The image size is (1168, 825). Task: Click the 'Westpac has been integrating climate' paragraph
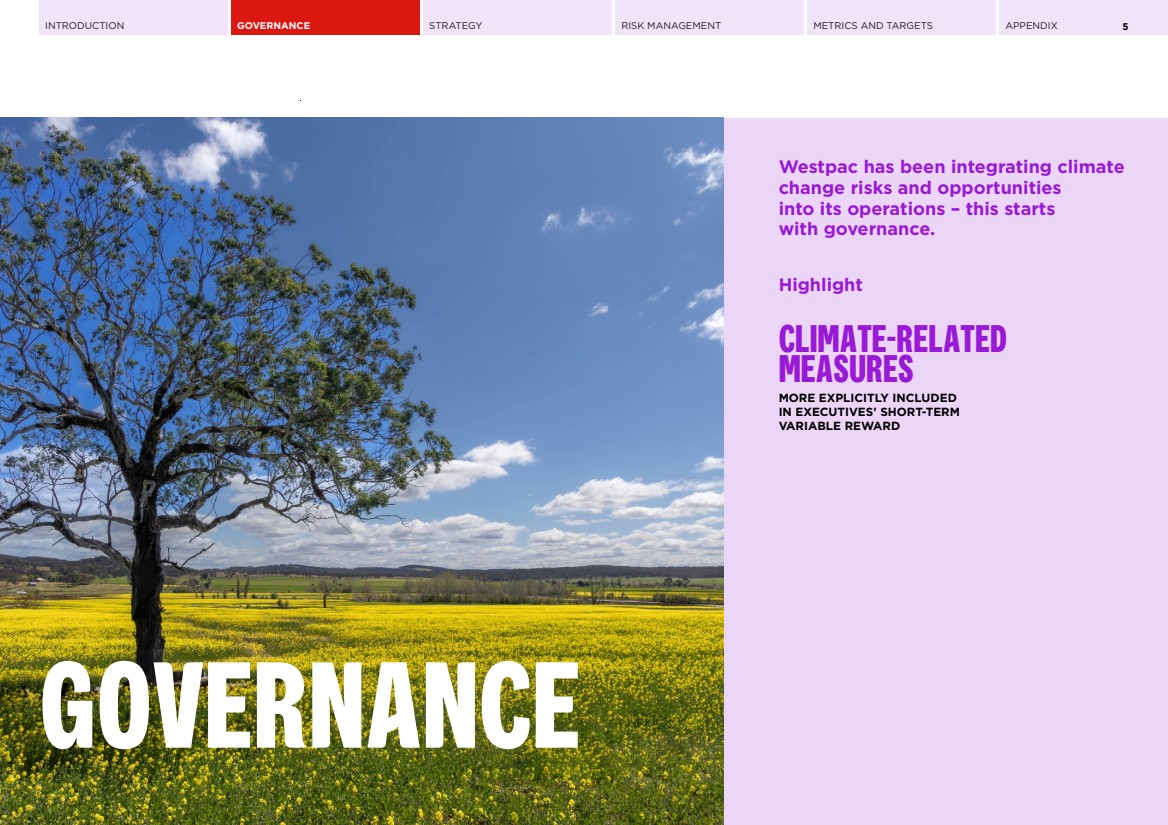click(x=951, y=198)
